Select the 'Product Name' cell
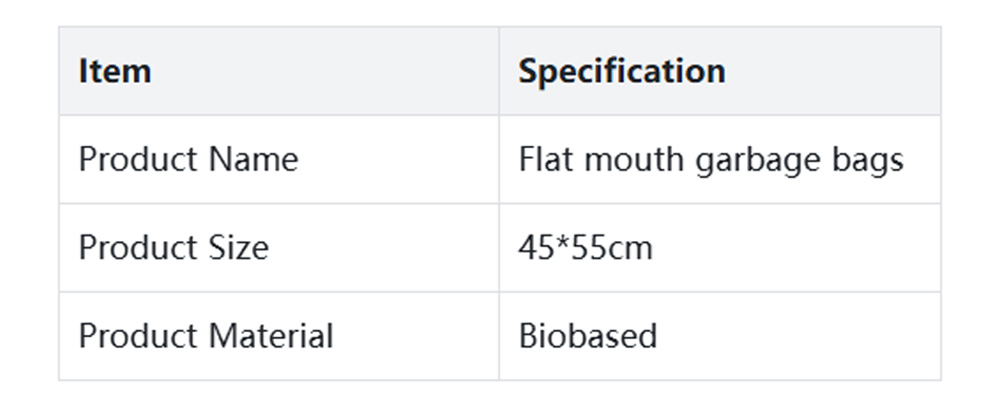1000x408 pixels. (188, 160)
